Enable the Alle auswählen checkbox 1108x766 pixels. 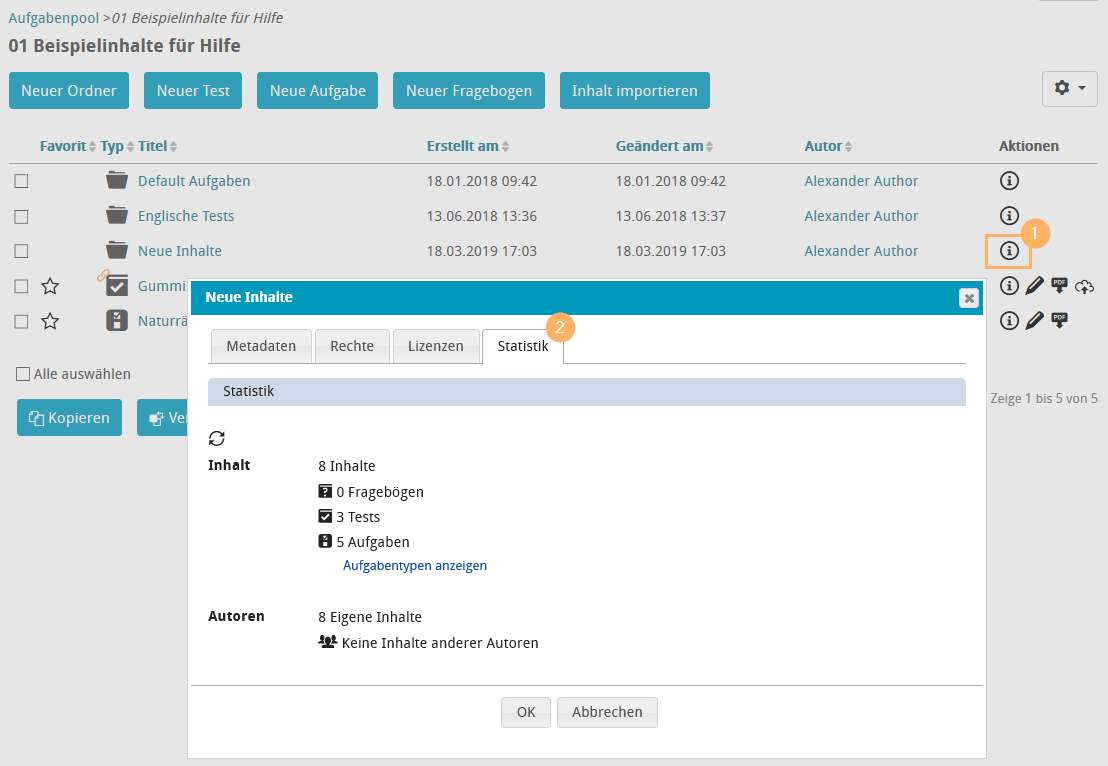coord(23,375)
